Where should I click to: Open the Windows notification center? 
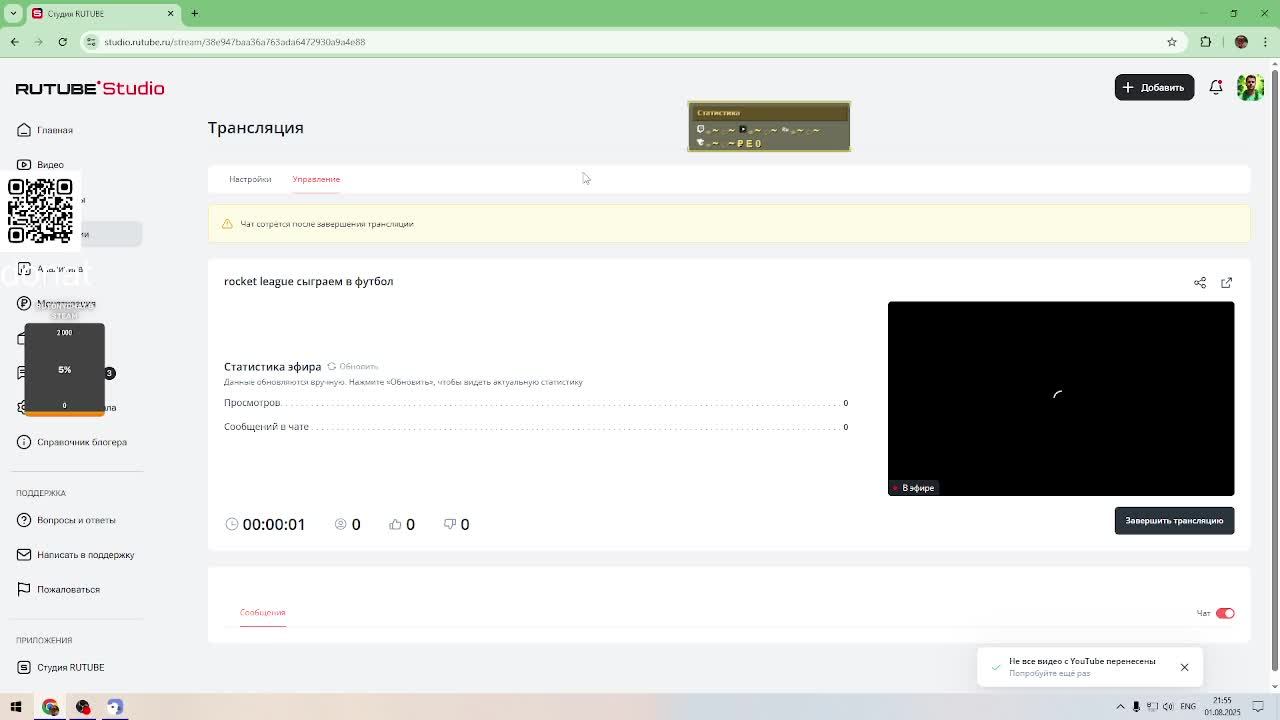1259,707
